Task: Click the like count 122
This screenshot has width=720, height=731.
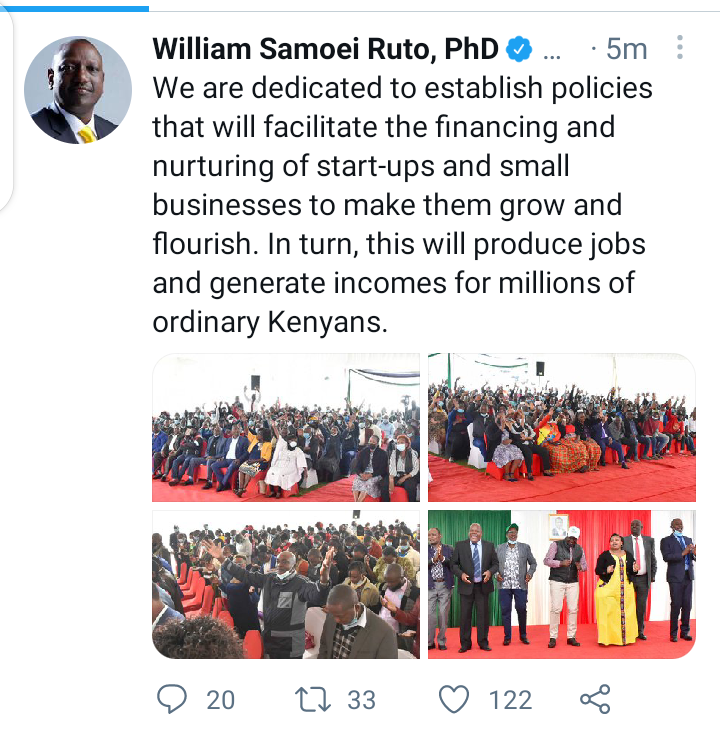Action: coord(510,700)
